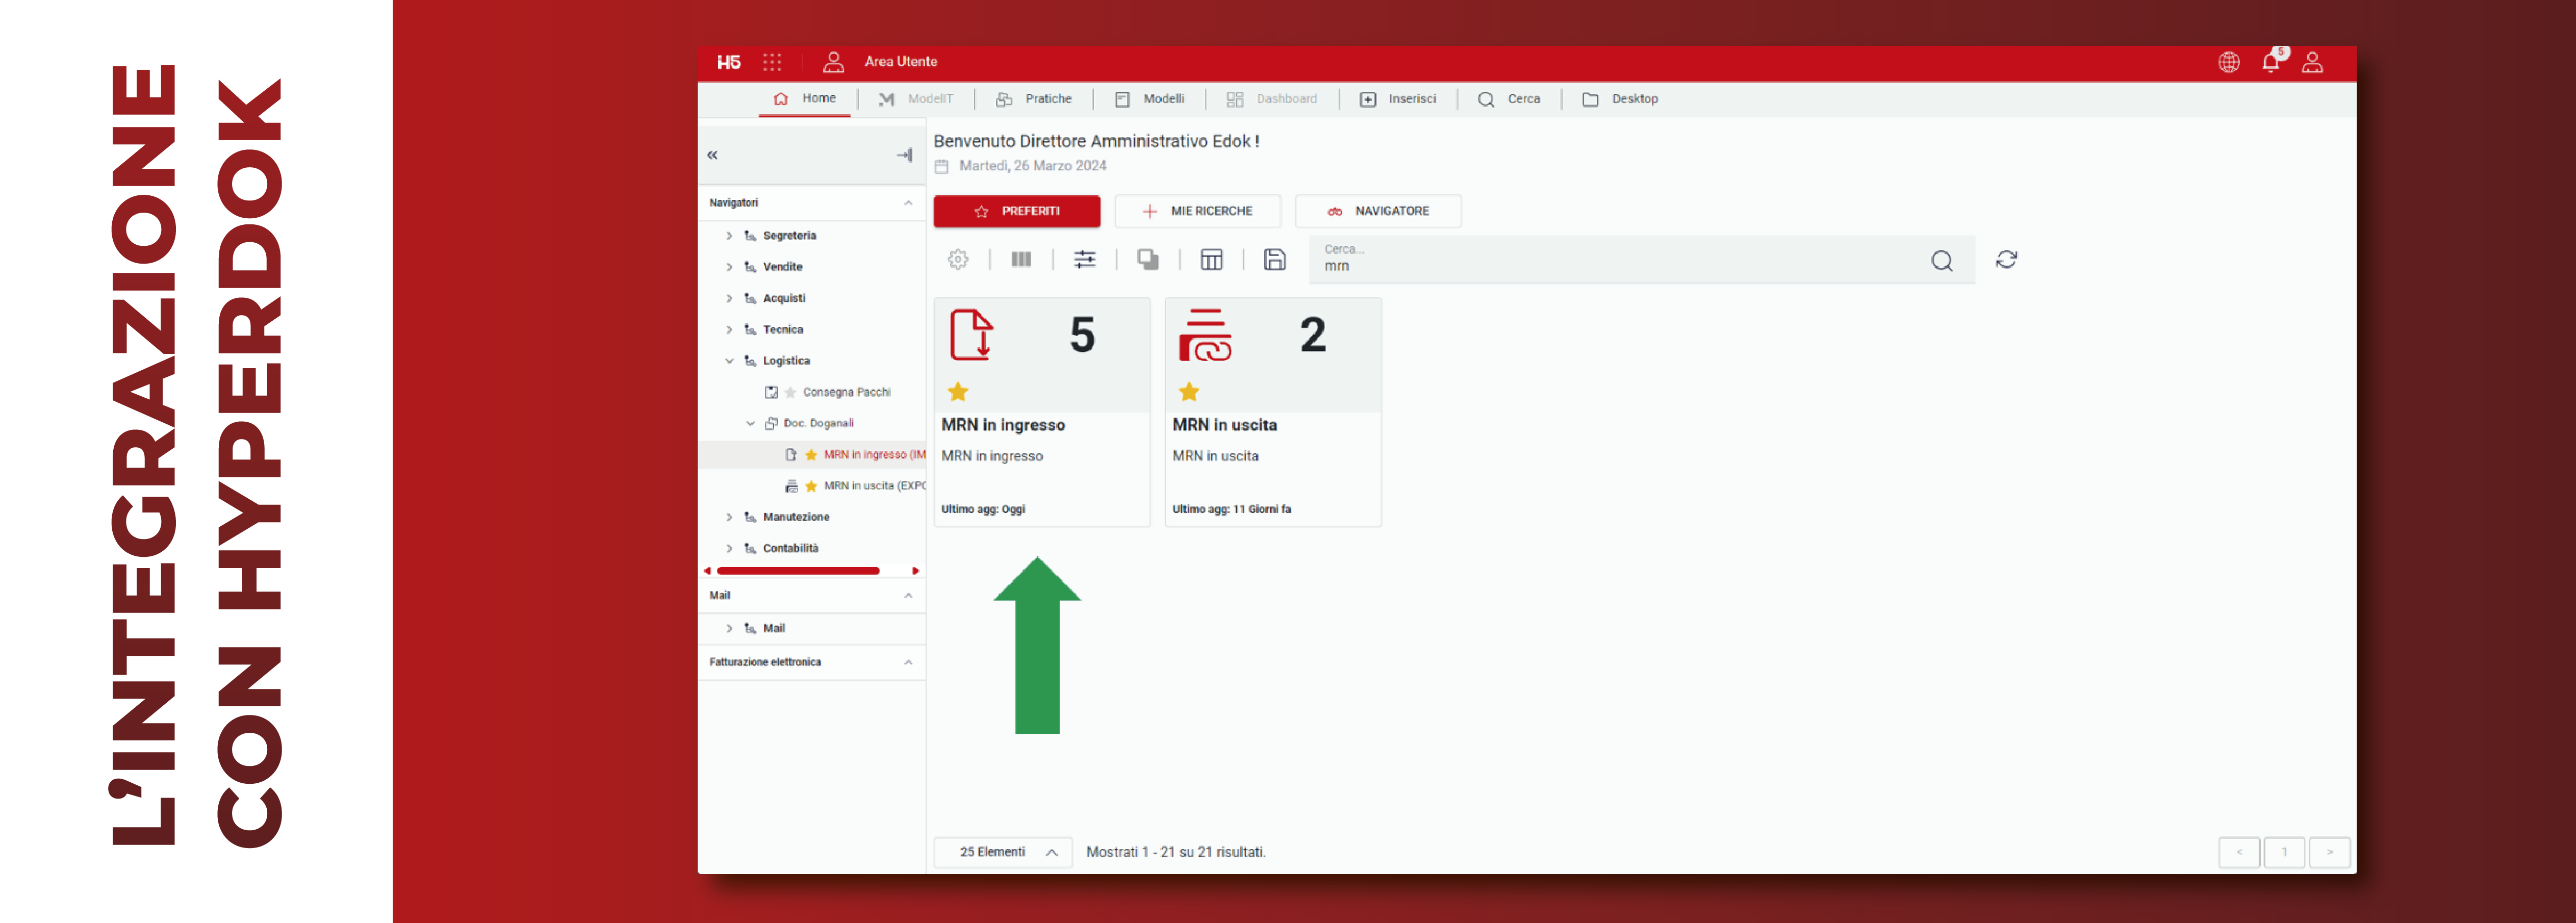Expand the Acquisti node
Image resolution: width=2576 pixels, height=923 pixels.
(x=729, y=298)
